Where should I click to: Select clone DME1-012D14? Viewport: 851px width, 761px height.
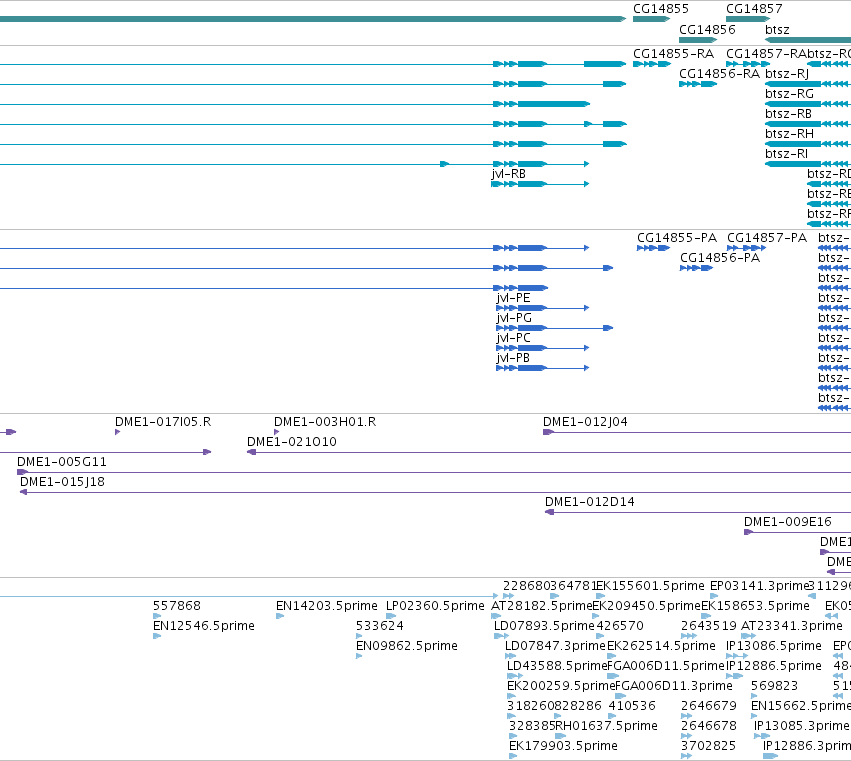pyautogui.click(x=590, y=502)
